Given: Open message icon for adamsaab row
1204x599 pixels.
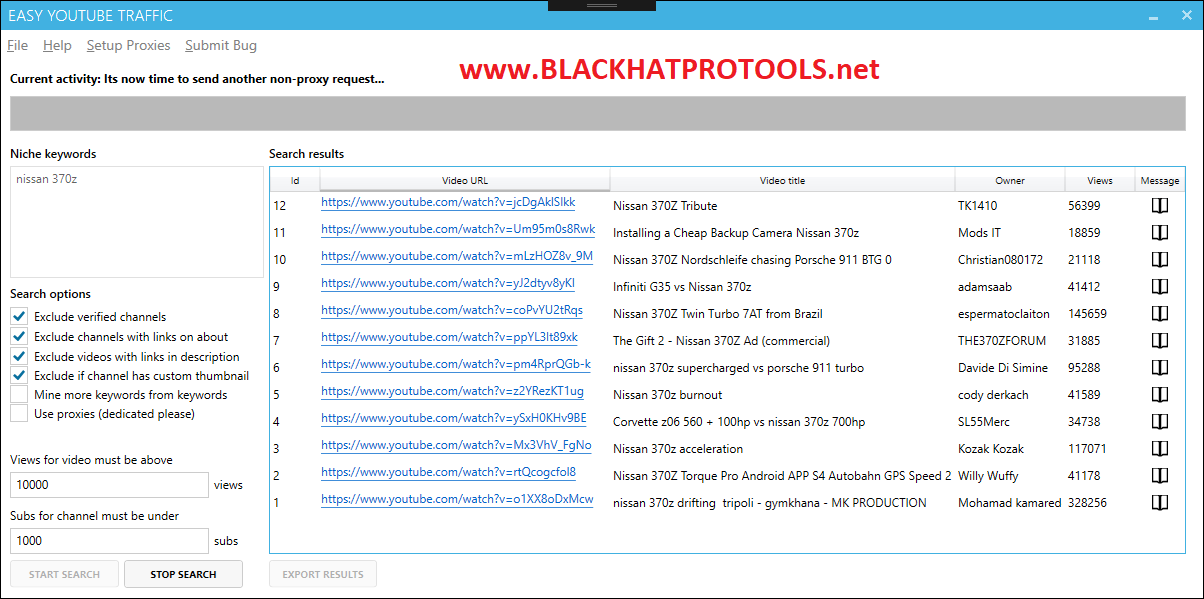Looking at the screenshot, I should click(x=1159, y=286).
